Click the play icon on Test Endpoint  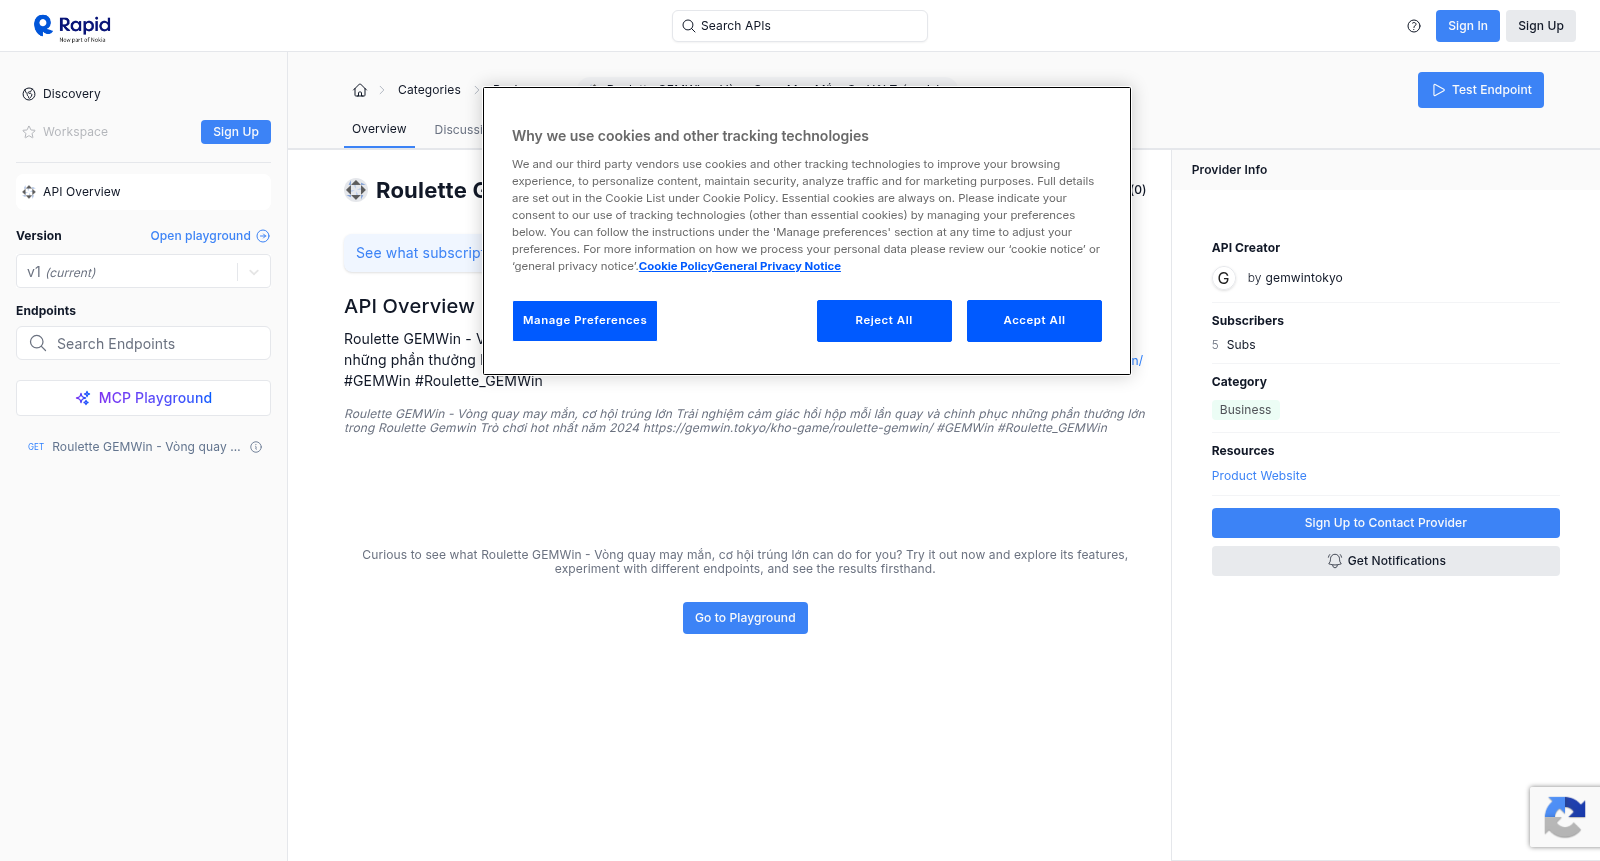click(1439, 90)
